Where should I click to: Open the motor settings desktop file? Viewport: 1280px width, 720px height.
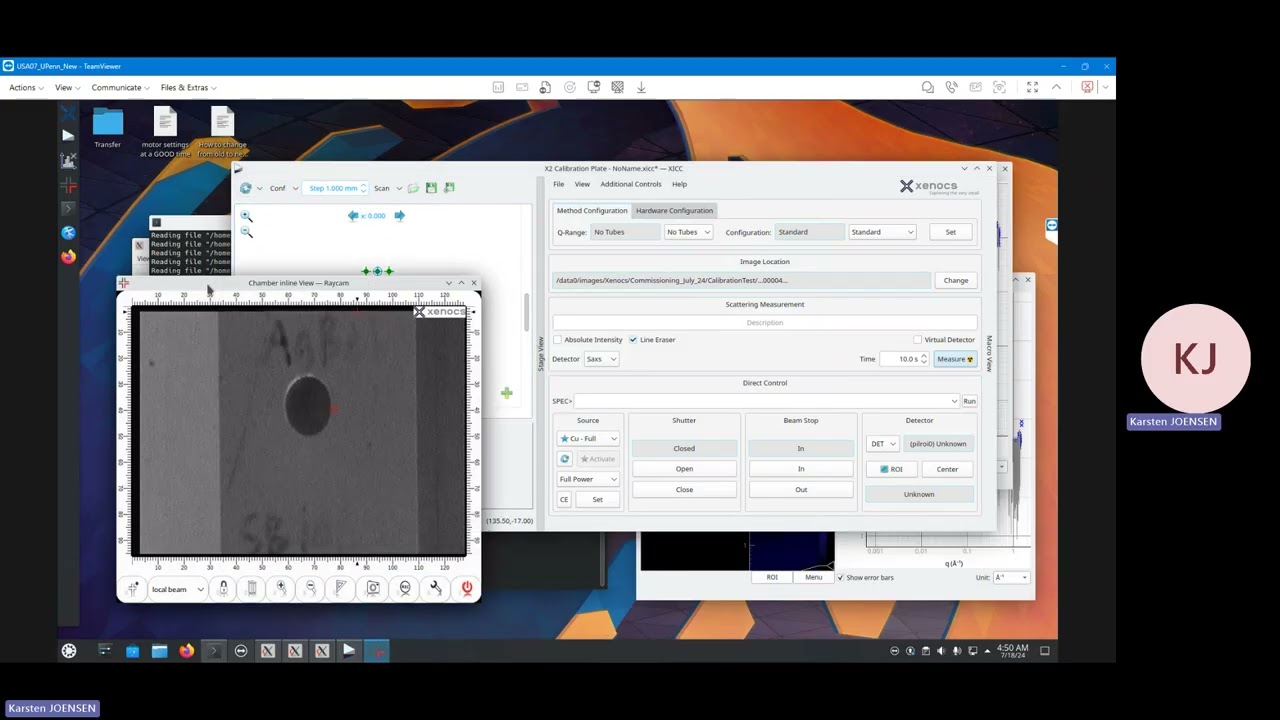click(165, 133)
